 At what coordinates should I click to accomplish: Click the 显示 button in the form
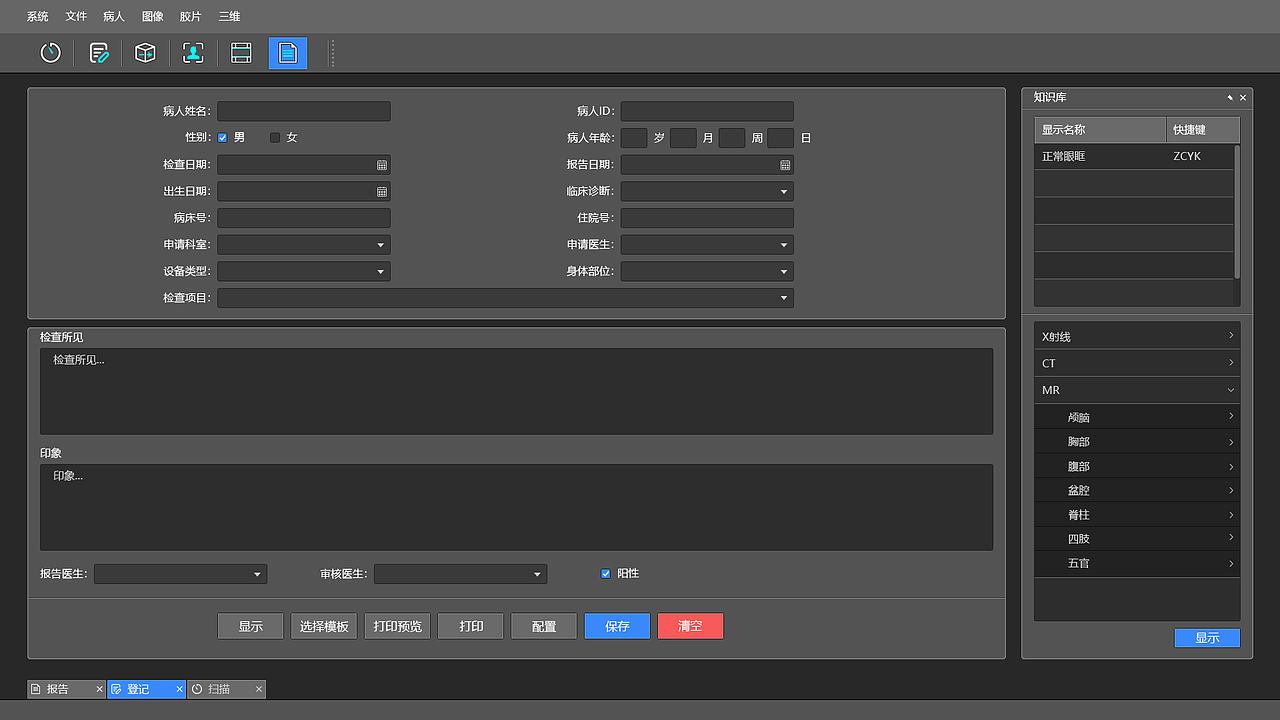click(x=251, y=626)
